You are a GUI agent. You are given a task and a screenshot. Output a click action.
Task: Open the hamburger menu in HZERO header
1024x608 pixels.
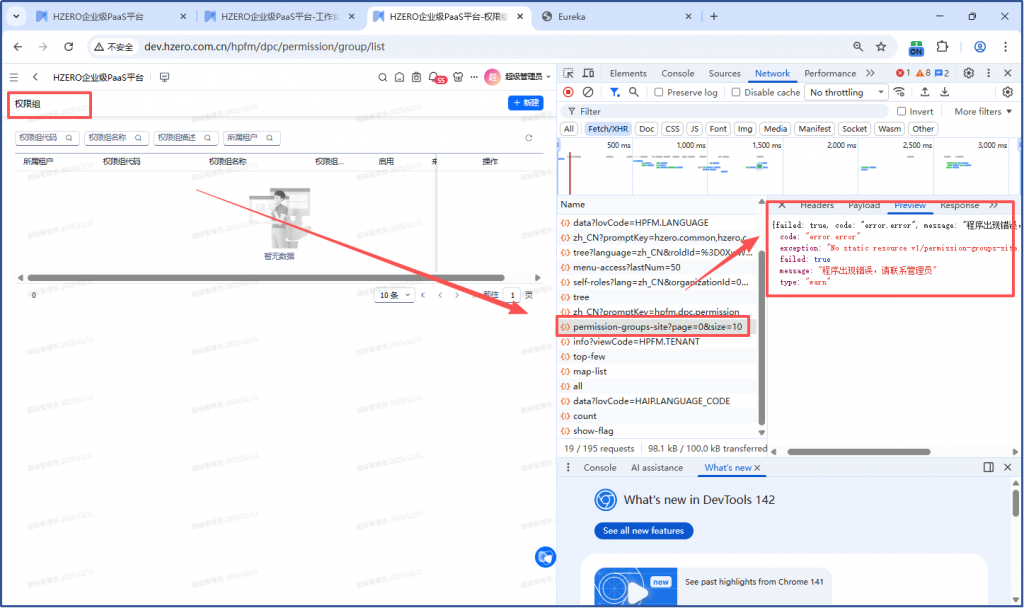tap(14, 77)
